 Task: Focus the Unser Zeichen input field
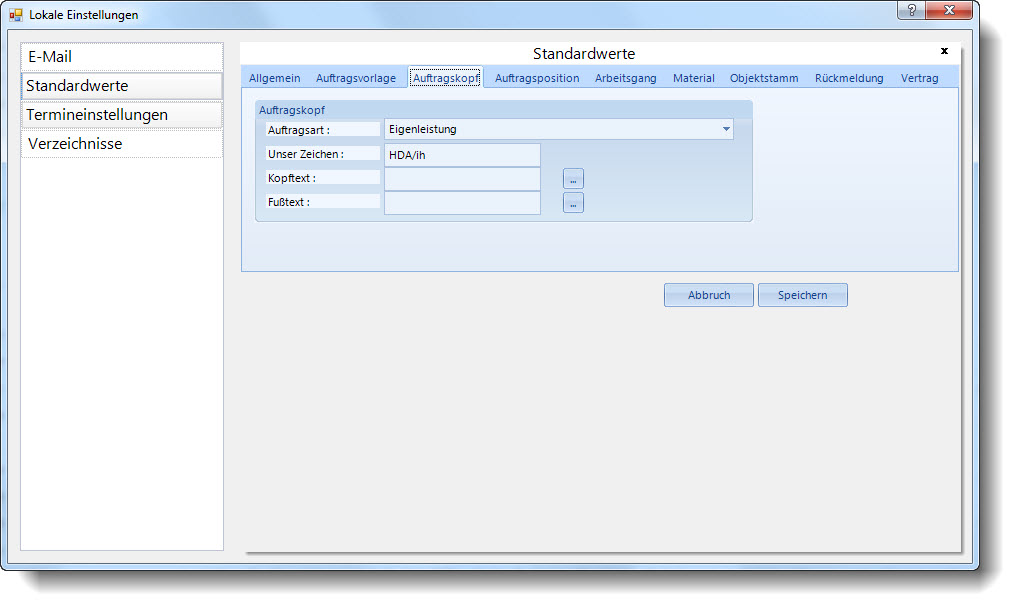[x=463, y=155]
